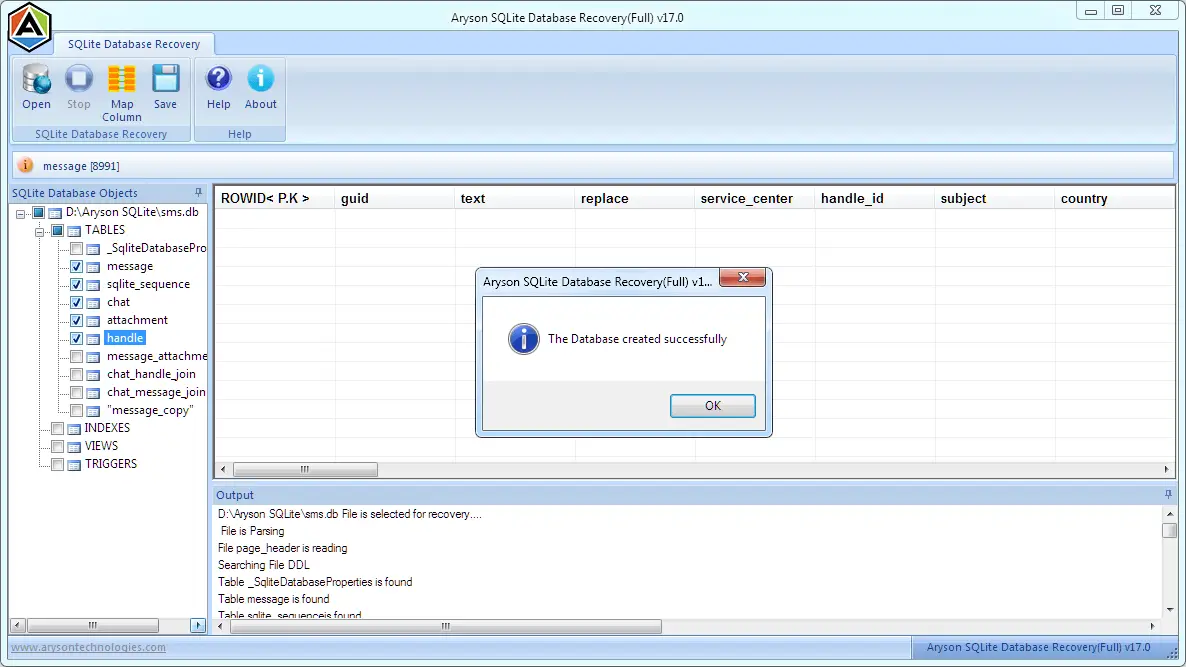Click the table icon beside chat
Image resolution: width=1186 pixels, height=667 pixels.
[x=93, y=302]
